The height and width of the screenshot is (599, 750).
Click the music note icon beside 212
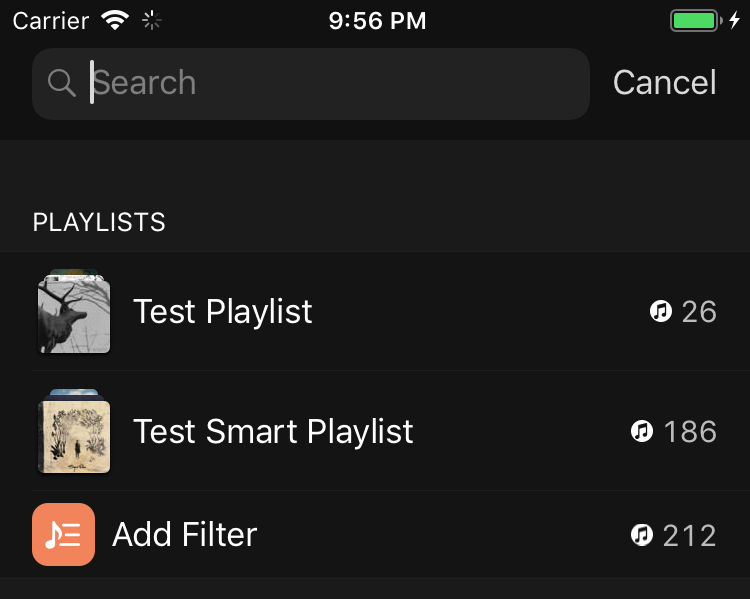(x=642, y=535)
